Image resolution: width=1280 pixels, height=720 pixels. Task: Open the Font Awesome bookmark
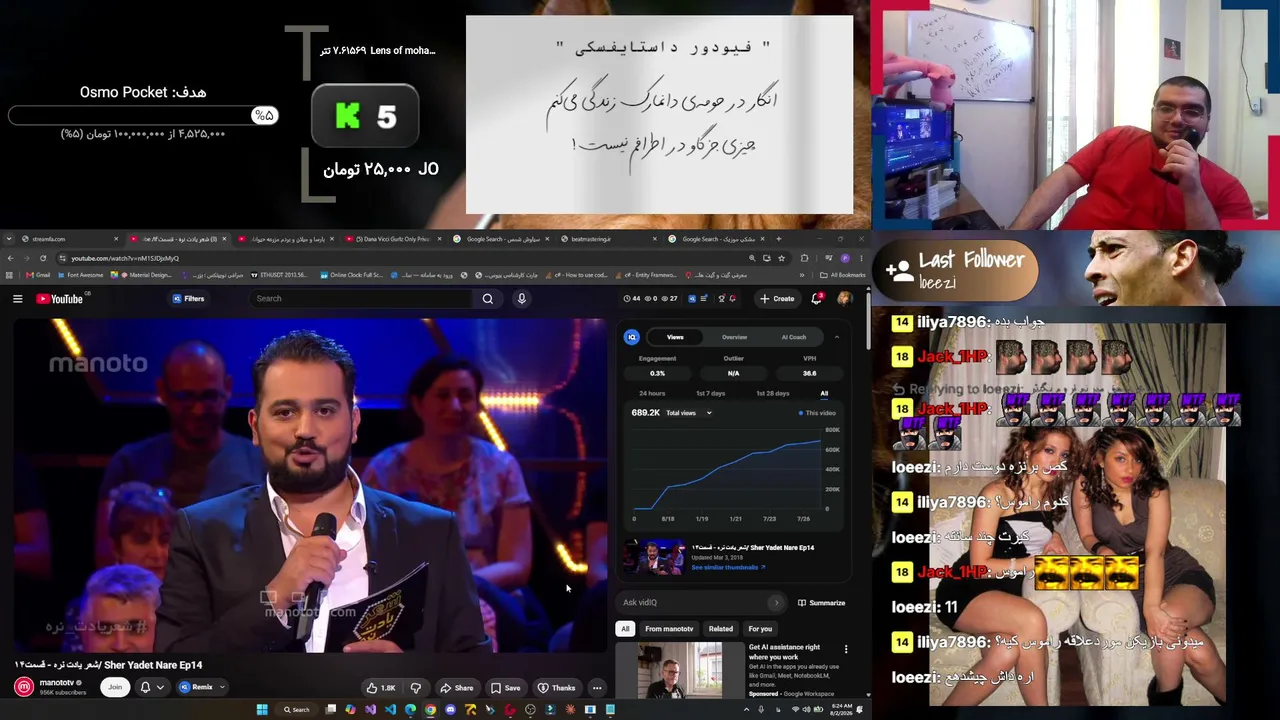click(x=80, y=275)
